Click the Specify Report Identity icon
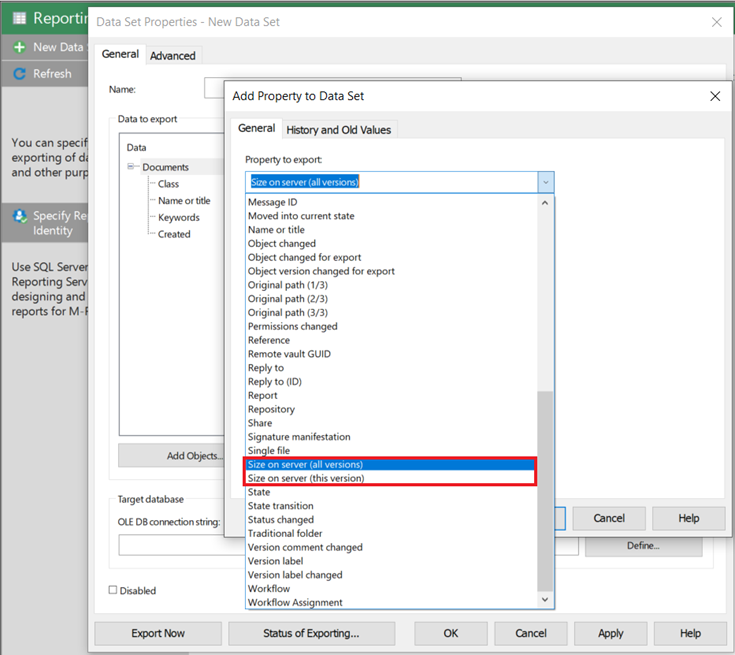Screen dimensions: 735x655 point(19,216)
